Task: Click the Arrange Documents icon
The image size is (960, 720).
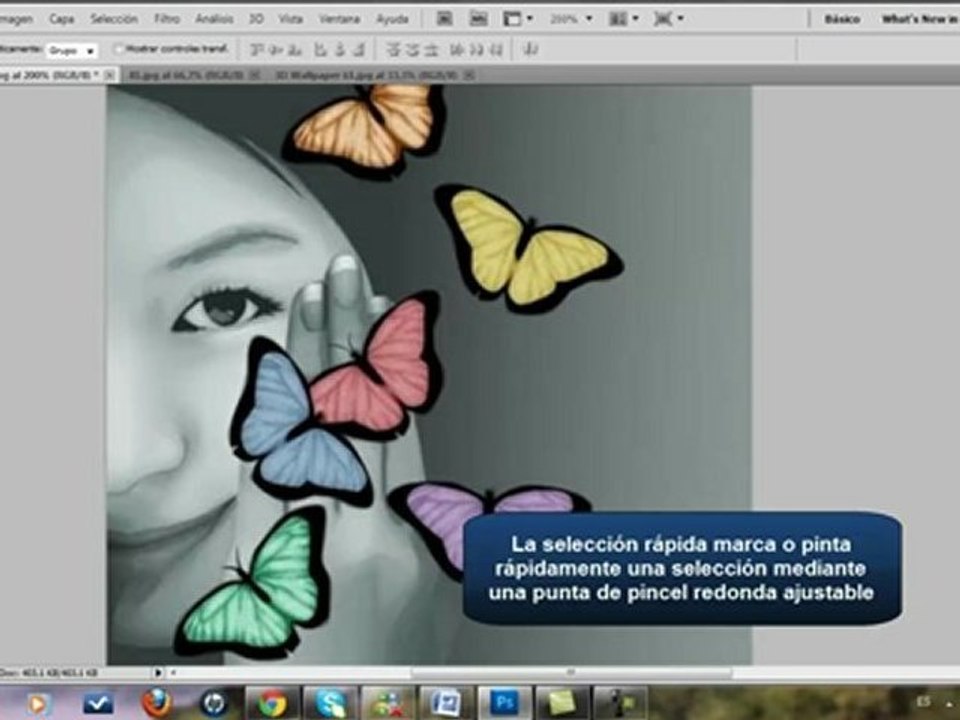Action: click(x=618, y=19)
